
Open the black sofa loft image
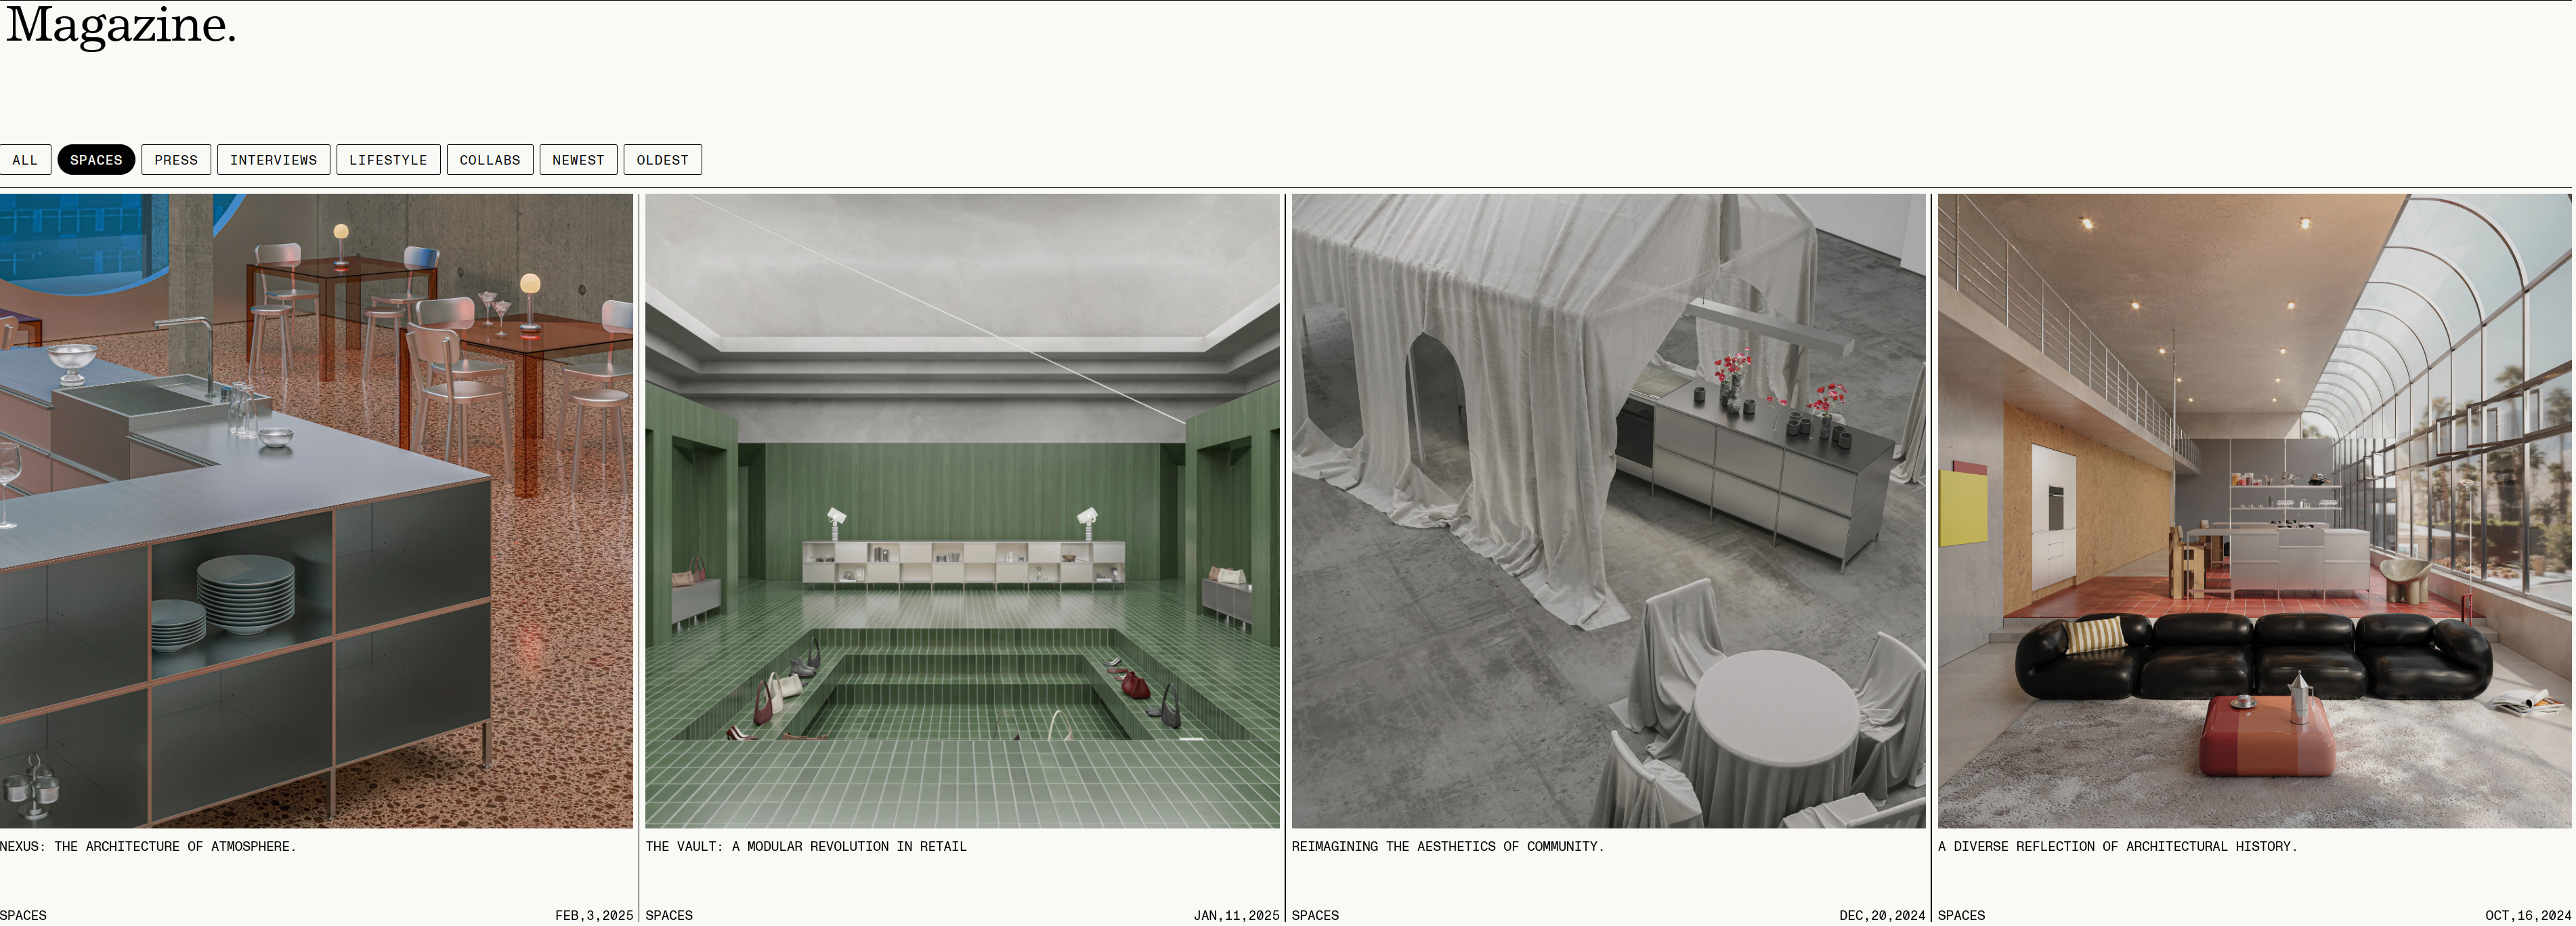click(2254, 510)
